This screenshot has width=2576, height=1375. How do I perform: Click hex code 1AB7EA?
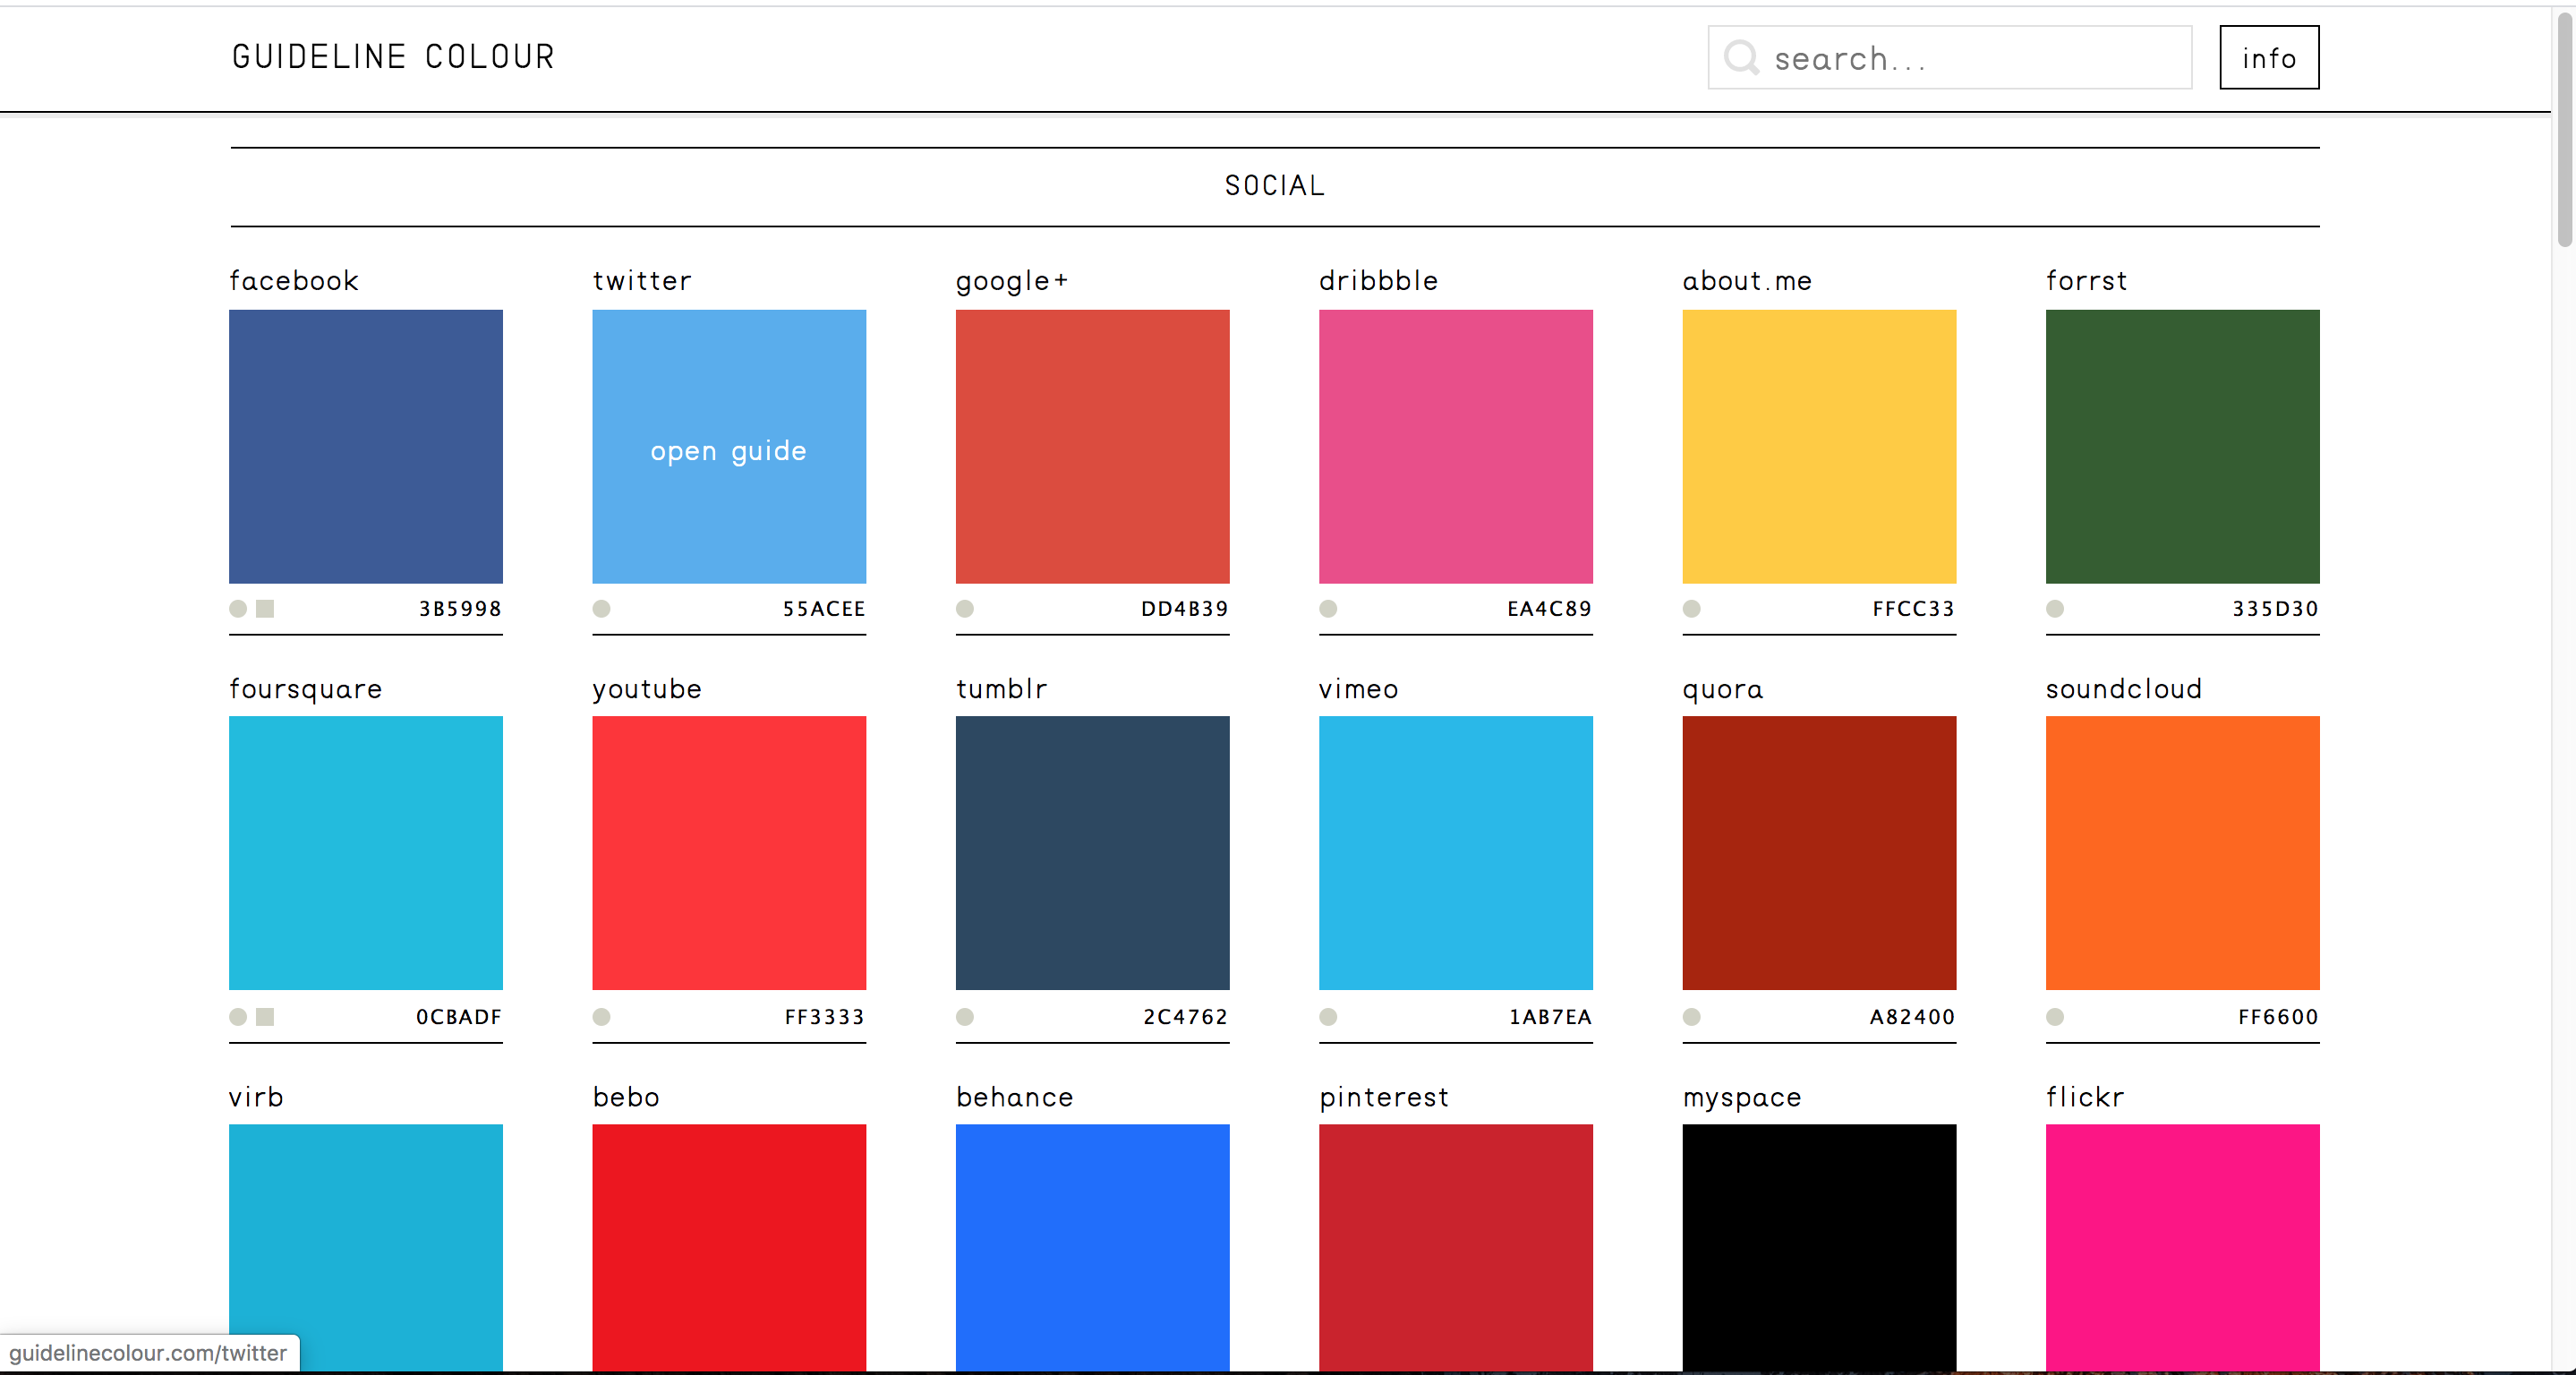(1551, 1017)
